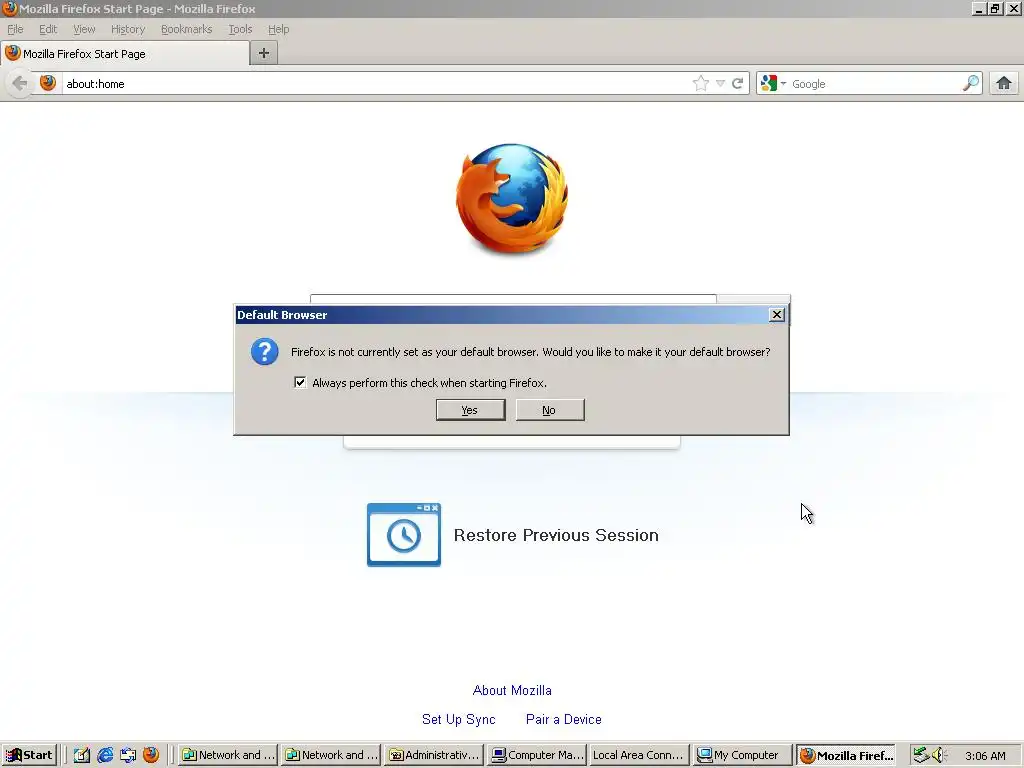This screenshot has height=768, width=1024.
Task: Open the Bookmarks menu
Action: [187, 29]
